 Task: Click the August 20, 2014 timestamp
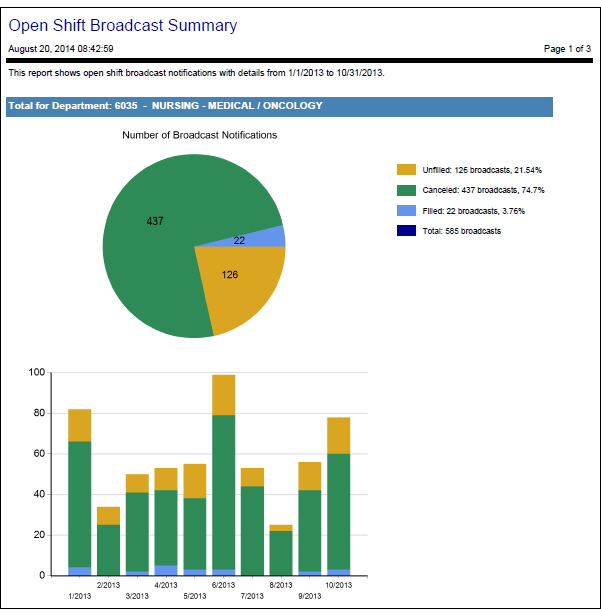[60, 48]
